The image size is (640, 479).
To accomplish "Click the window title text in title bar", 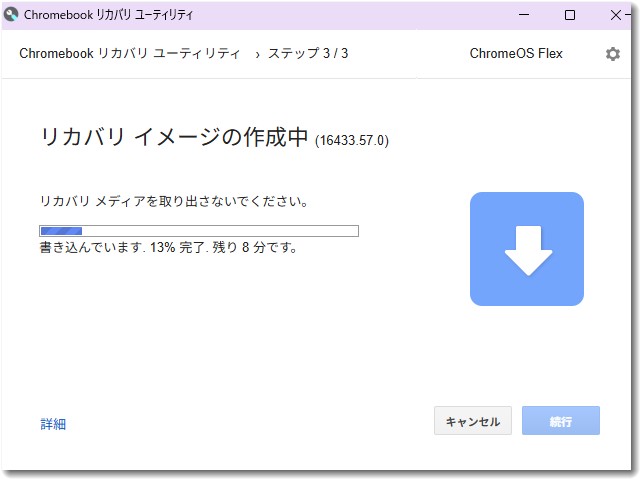I will tap(108, 15).
